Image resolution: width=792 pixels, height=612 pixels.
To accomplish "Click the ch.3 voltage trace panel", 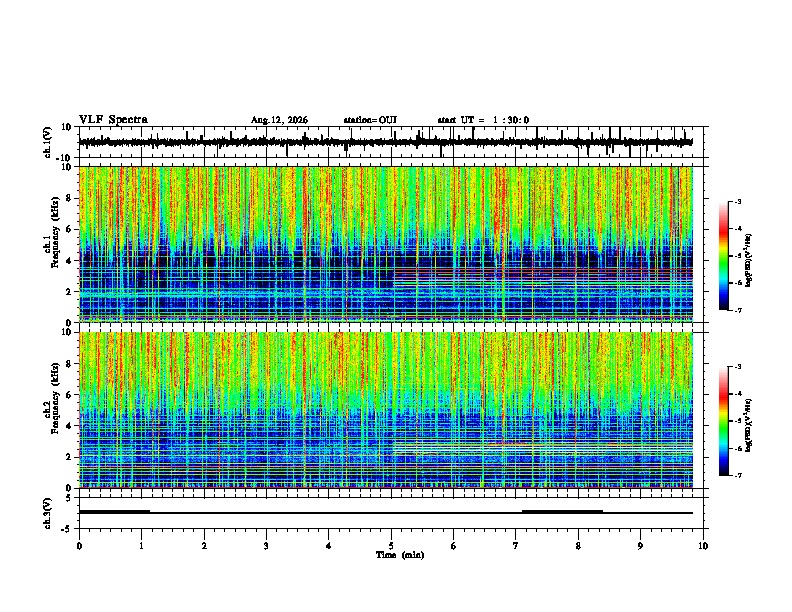I will (391, 513).
